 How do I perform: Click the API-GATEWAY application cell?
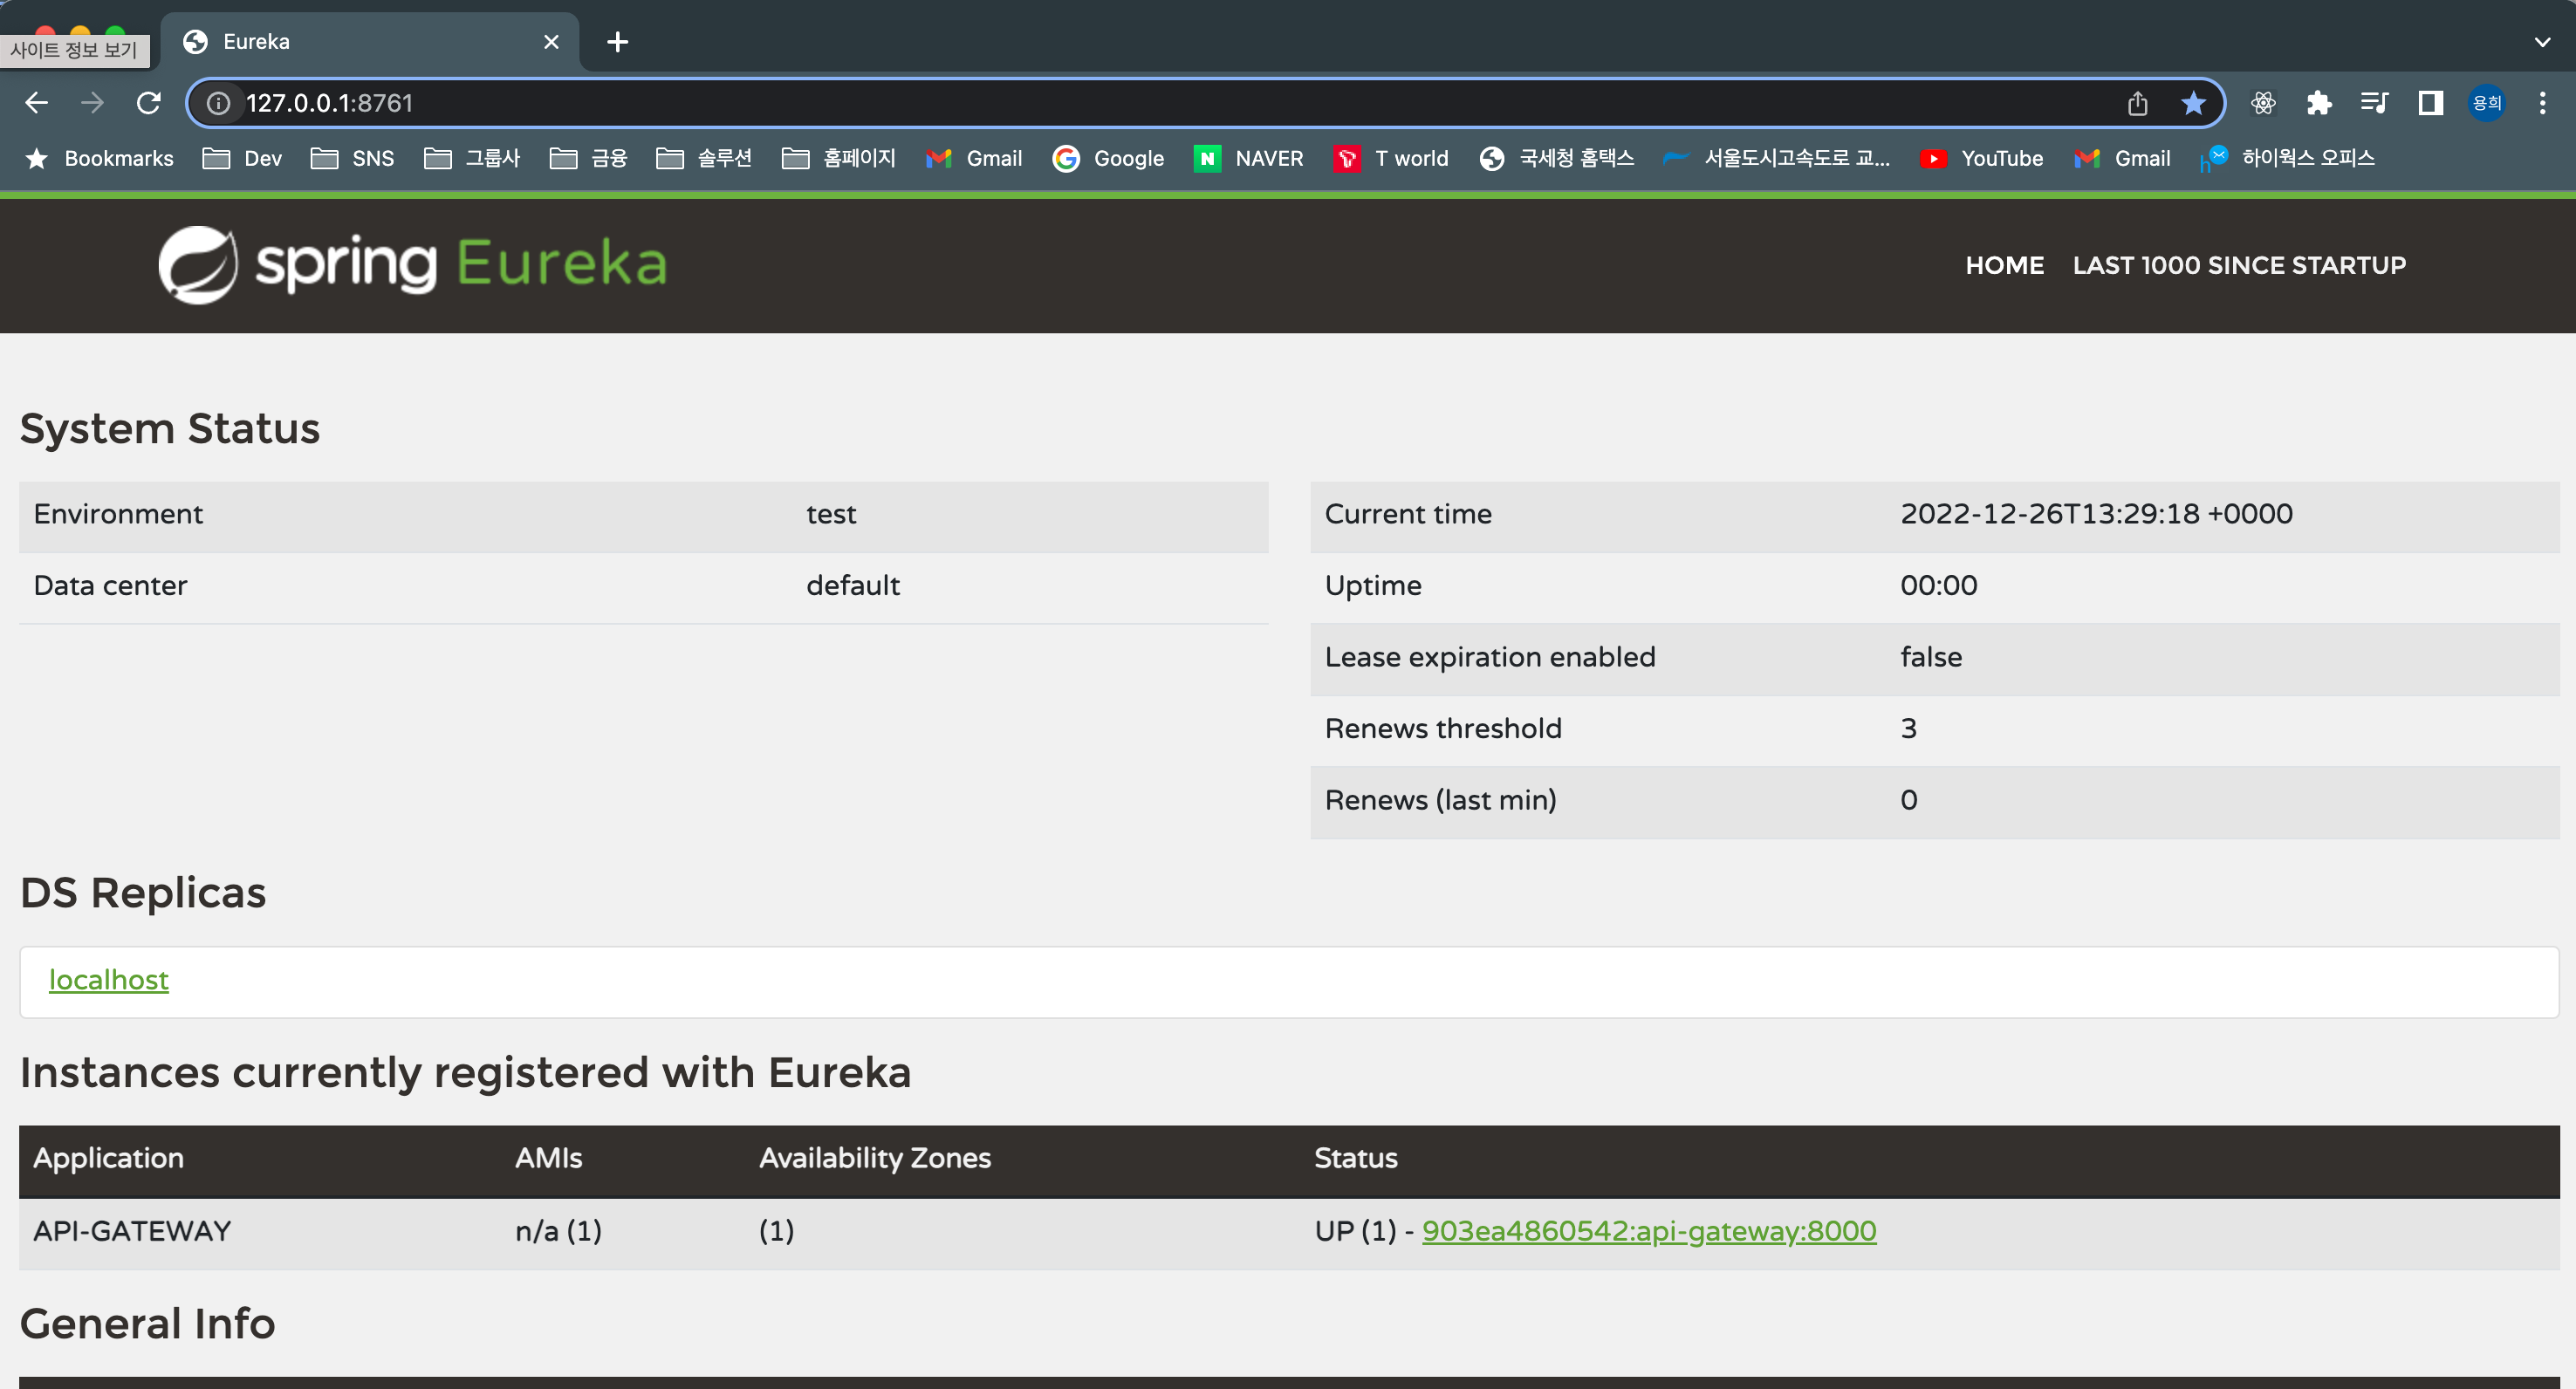(x=132, y=1231)
